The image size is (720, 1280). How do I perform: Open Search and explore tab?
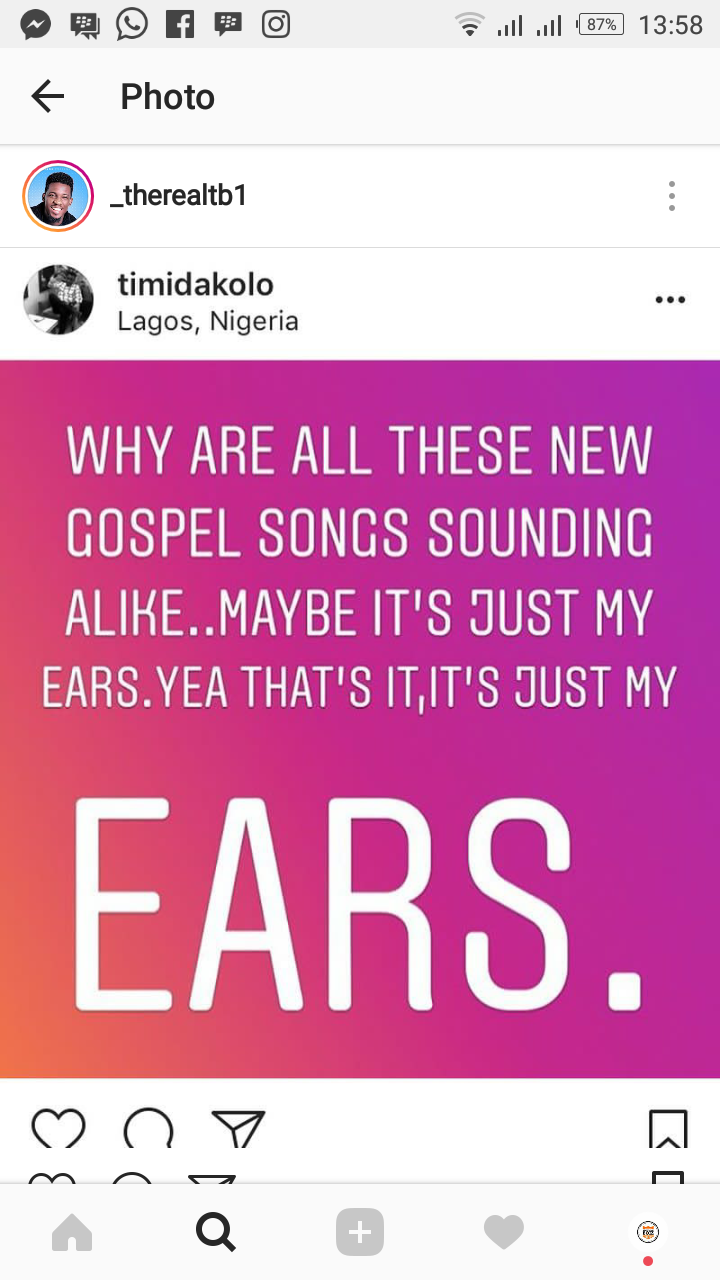[216, 1232]
